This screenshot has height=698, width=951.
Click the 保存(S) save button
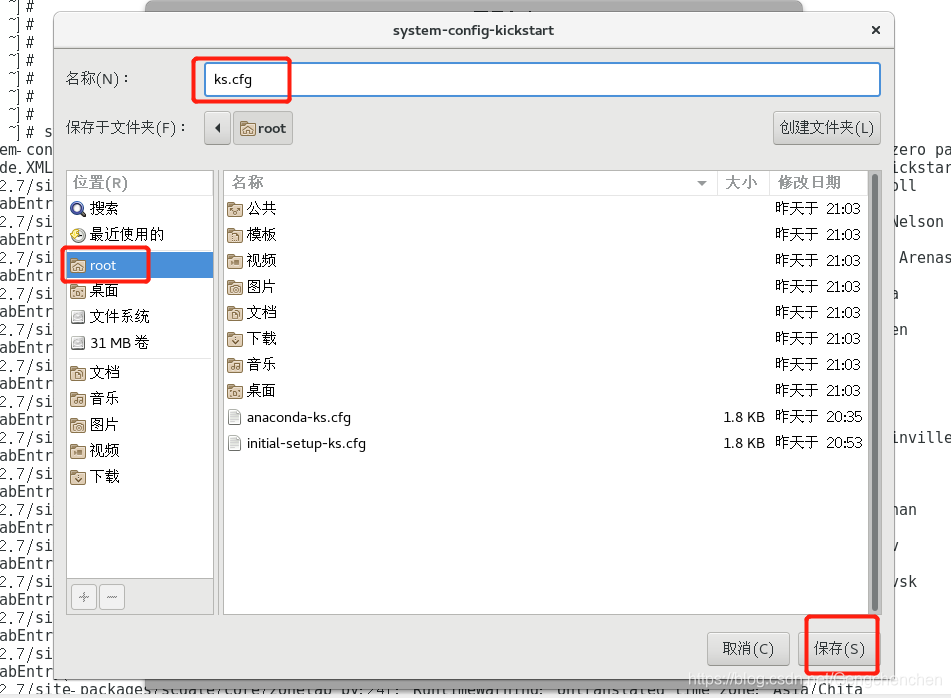click(x=839, y=649)
